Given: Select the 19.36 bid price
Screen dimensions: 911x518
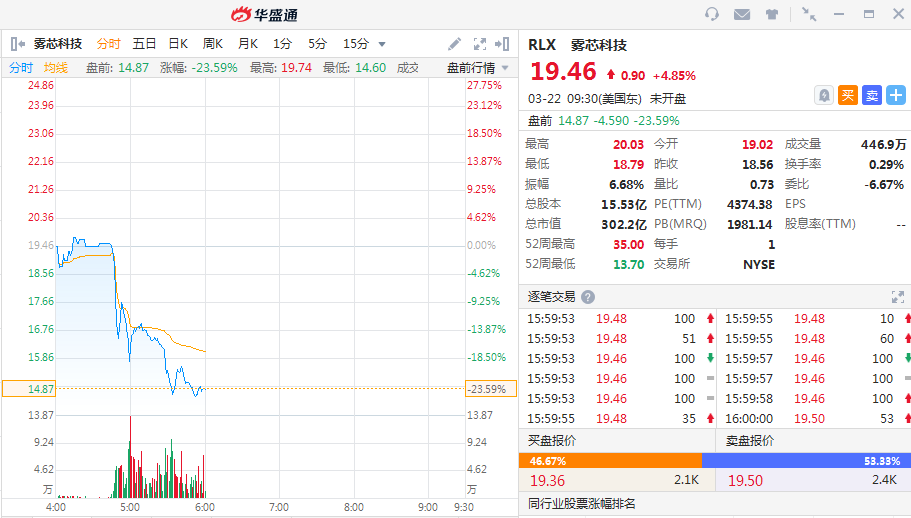Looking at the screenshot, I should [547, 481].
